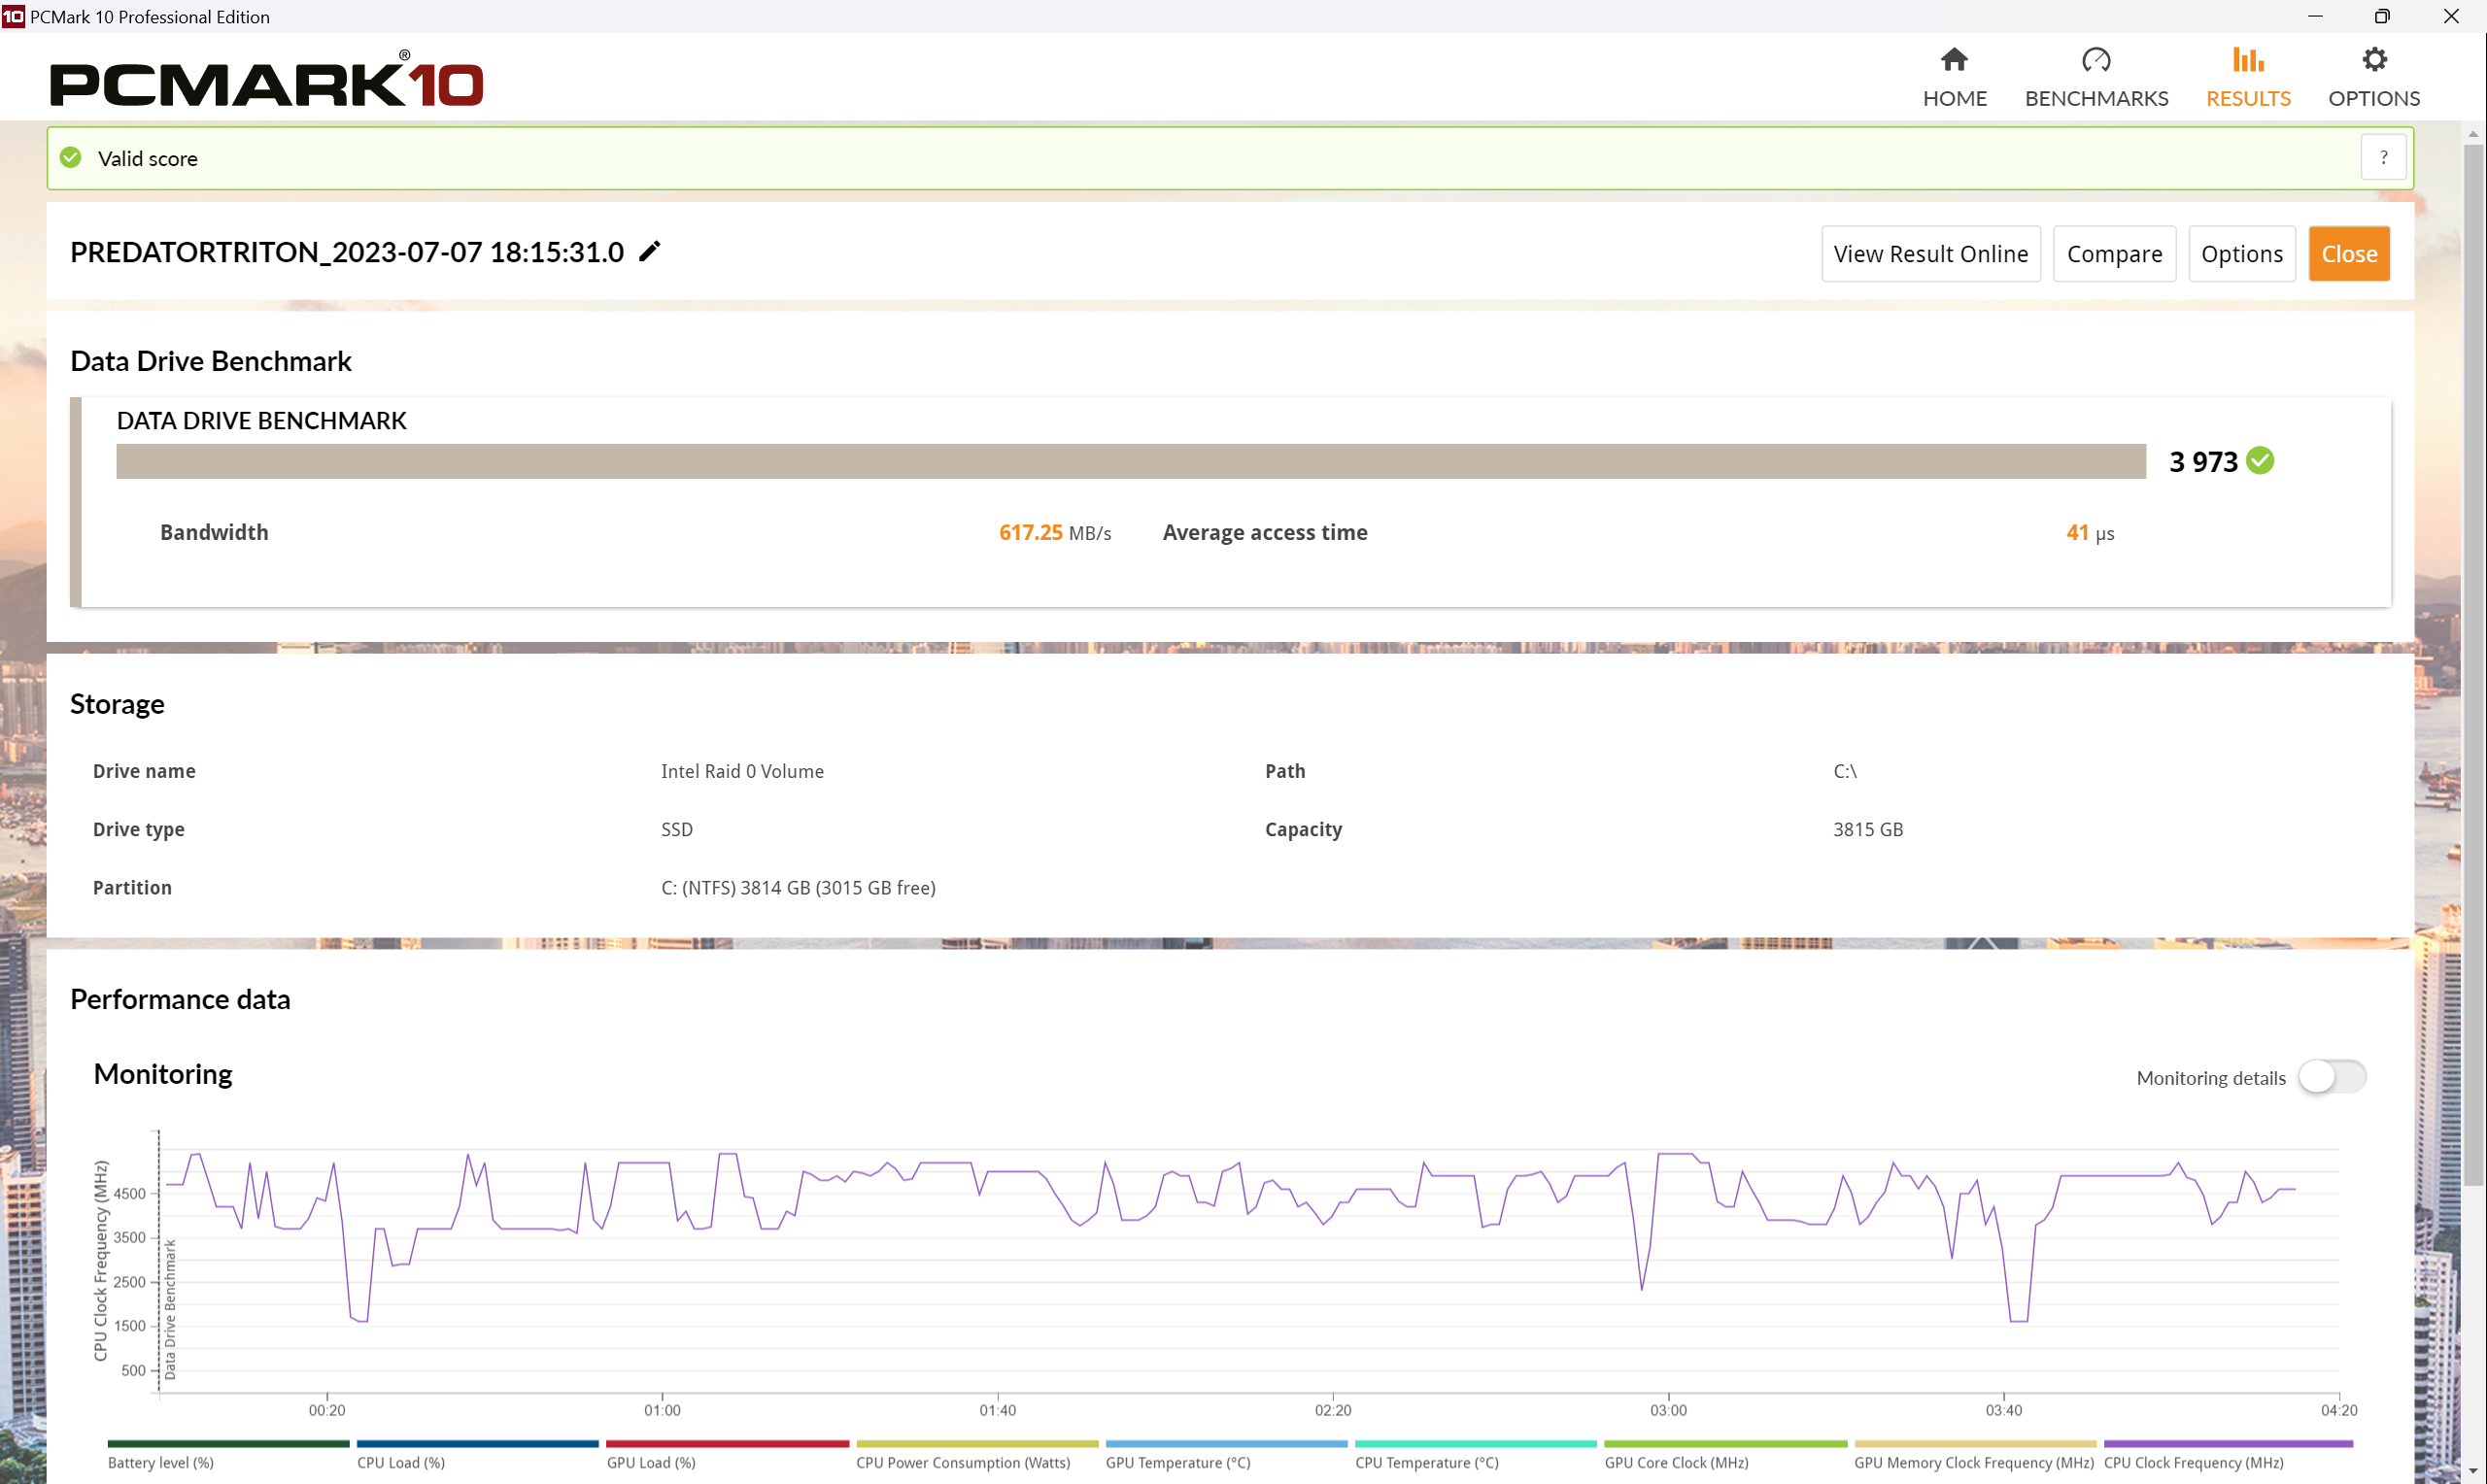This screenshot has height=1484, width=2487.
Task: Select GPU Memory Clock Frequency legend bar
Action: pyautogui.click(x=1975, y=1444)
